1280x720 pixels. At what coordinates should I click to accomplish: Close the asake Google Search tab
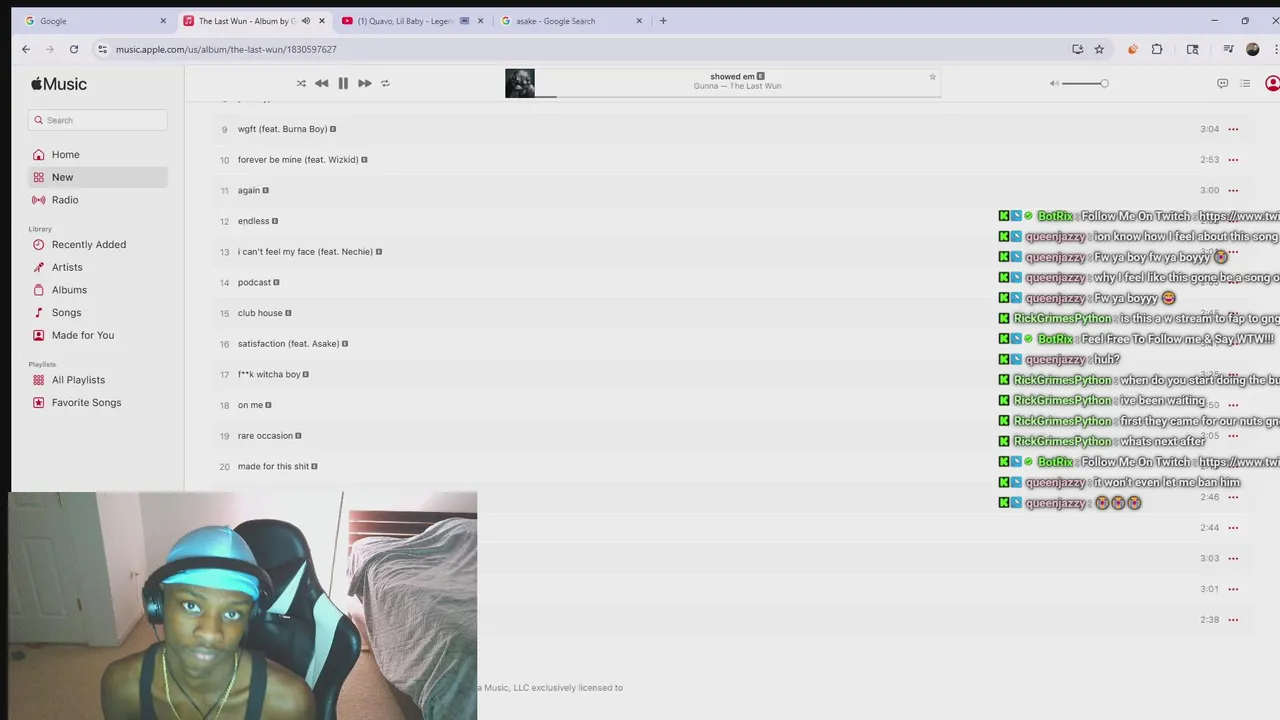pyautogui.click(x=639, y=21)
